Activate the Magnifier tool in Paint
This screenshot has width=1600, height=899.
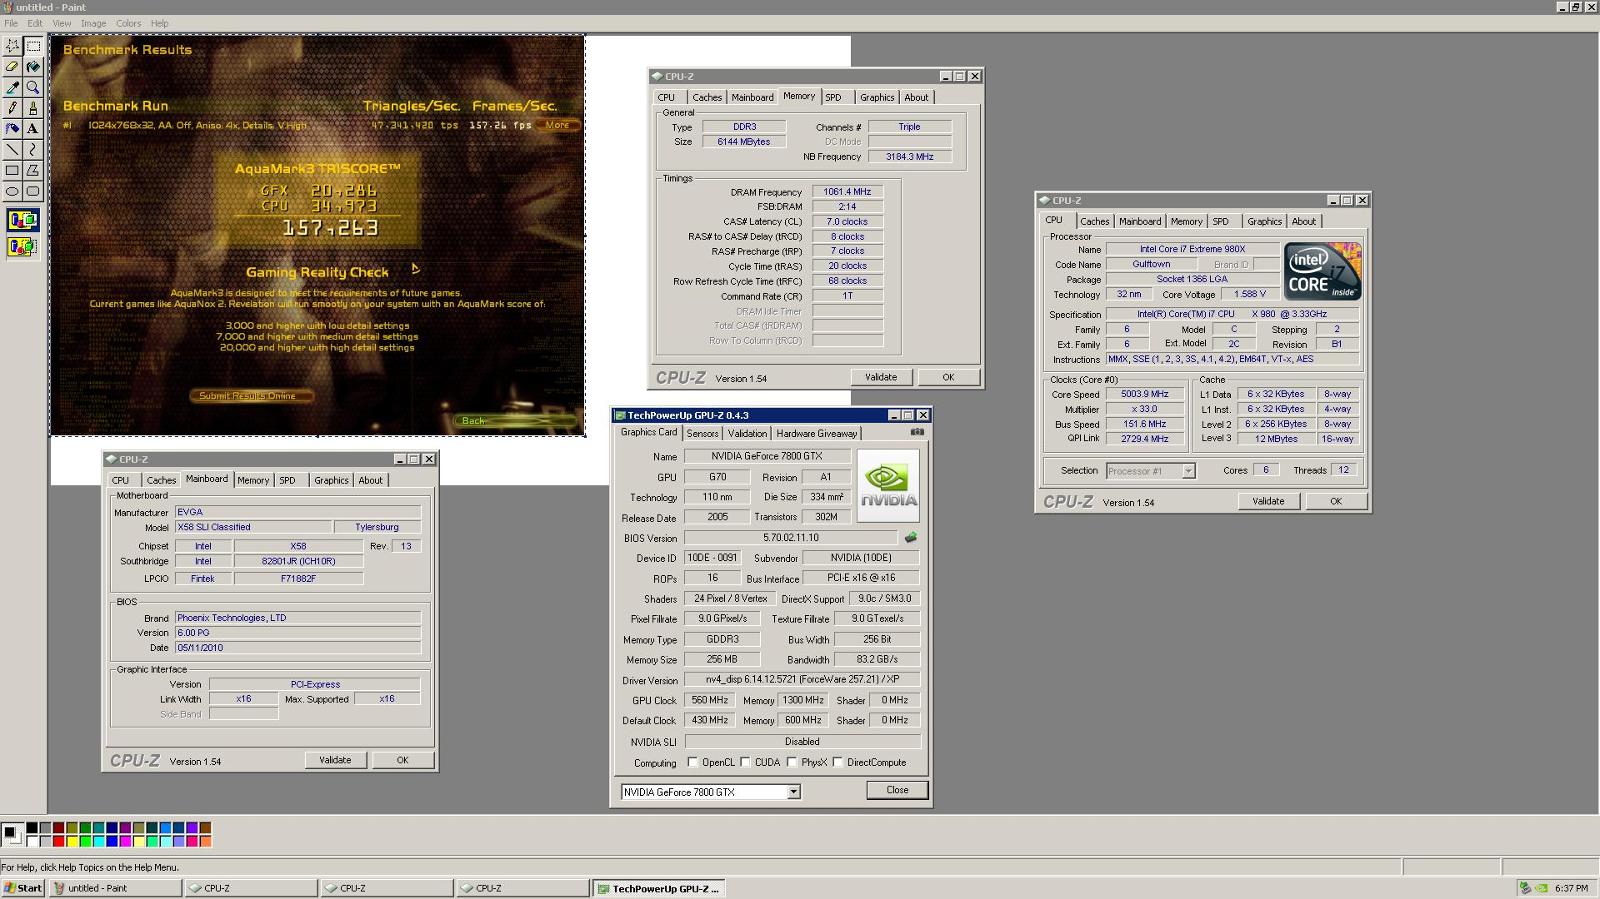tap(33, 88)
